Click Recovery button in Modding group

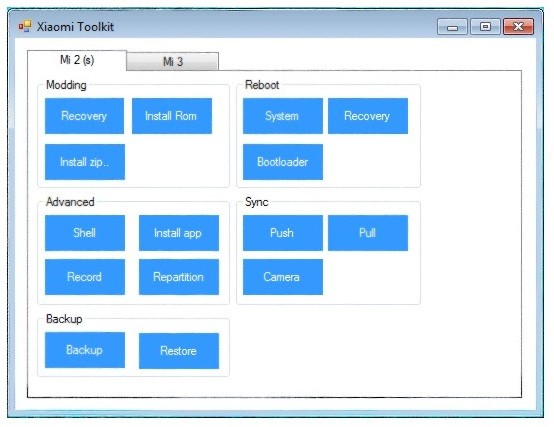click(84, 116)
